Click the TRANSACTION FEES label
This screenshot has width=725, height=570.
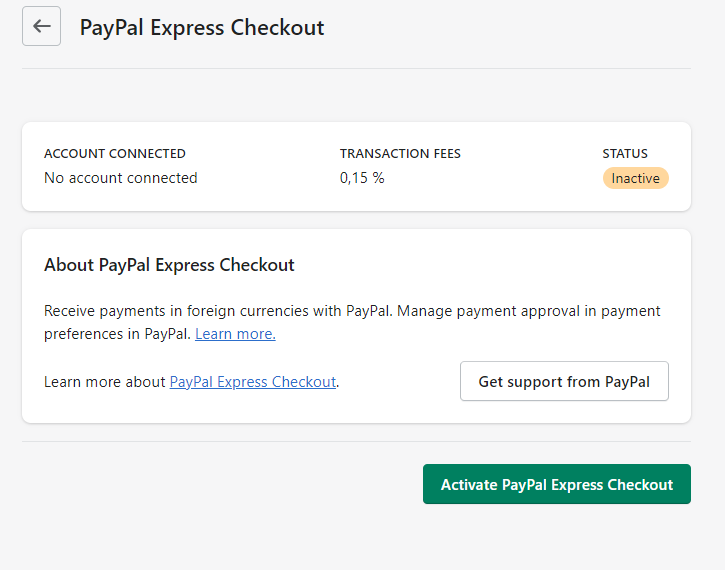tap(400, 154)
